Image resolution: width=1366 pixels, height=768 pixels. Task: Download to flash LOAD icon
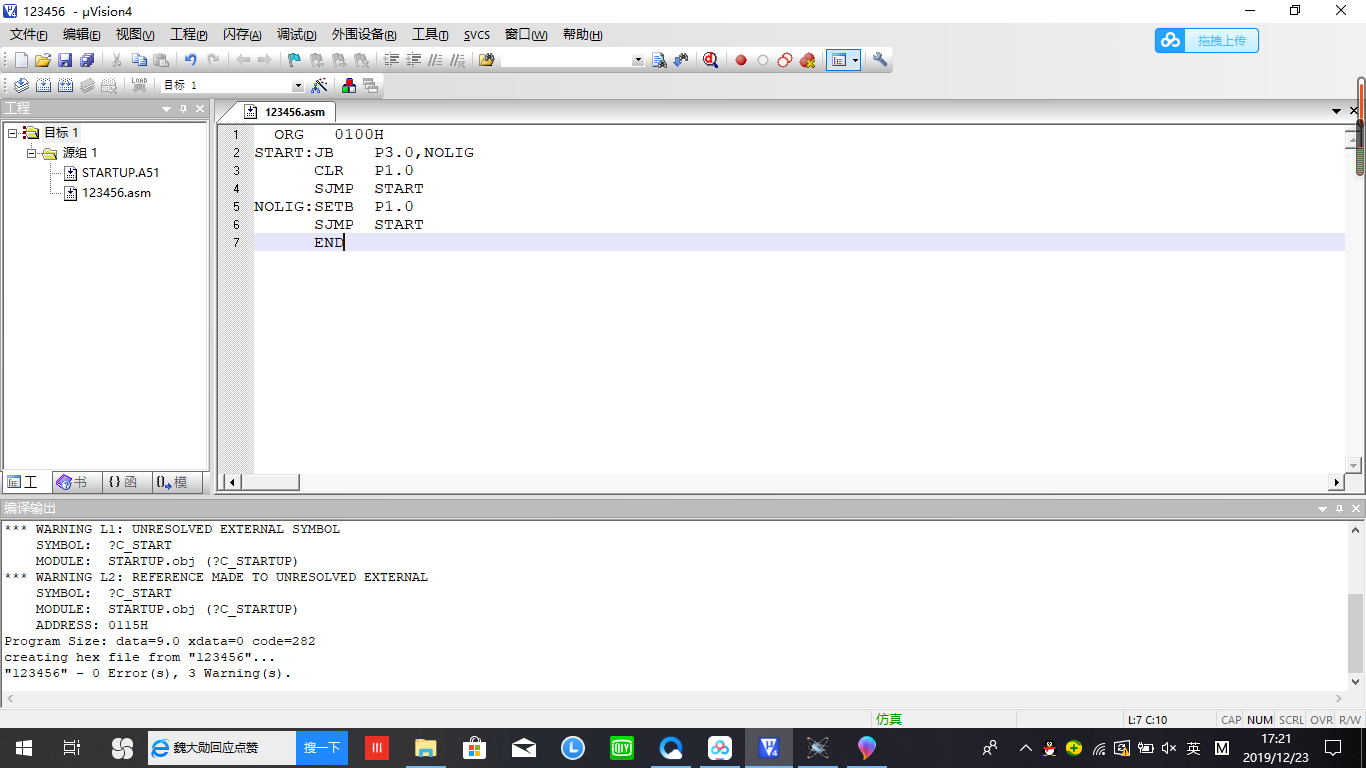139,85
